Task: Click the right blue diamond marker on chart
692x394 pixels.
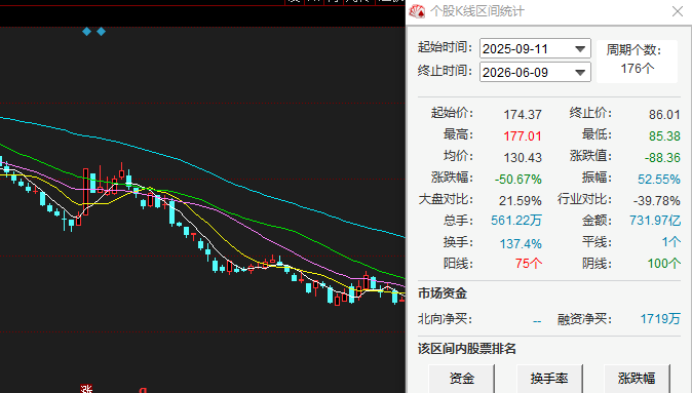Action: (x=101, y=31)
